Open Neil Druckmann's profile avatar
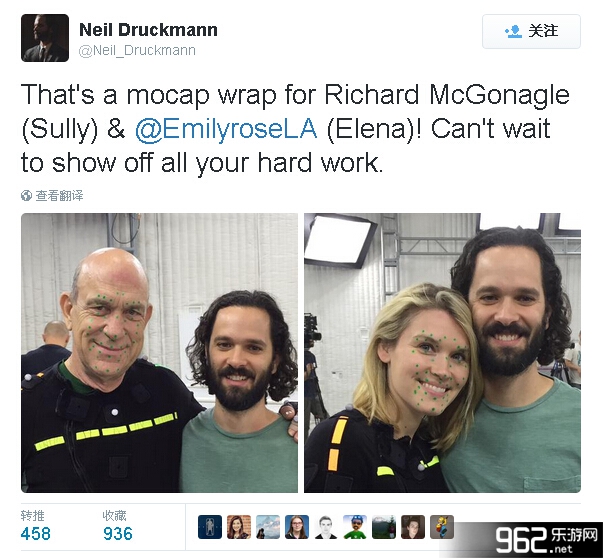Screen dimensions: 603x558 pyautogui.click(x=45, y=38)
